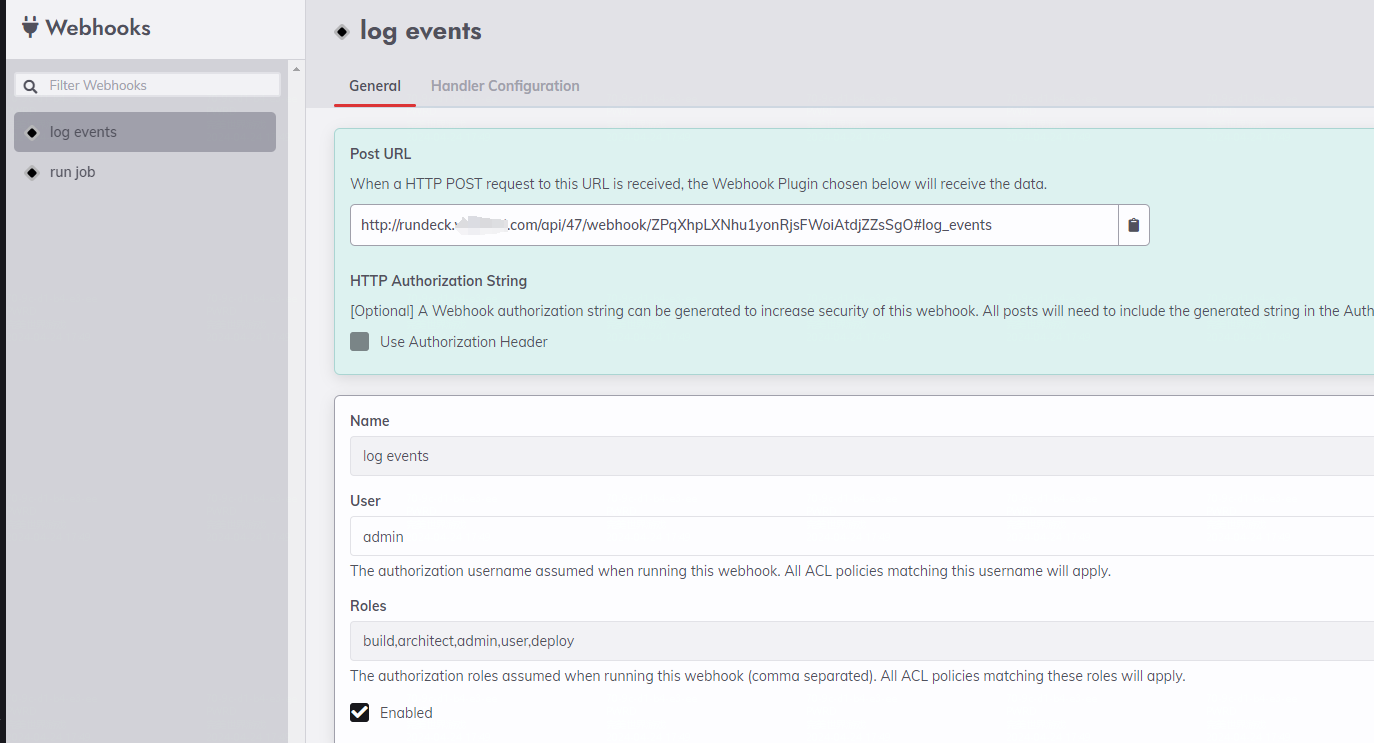1374x743 pixels.
Task: Click the Webhooks heading text
Action: tap(98, 28)
